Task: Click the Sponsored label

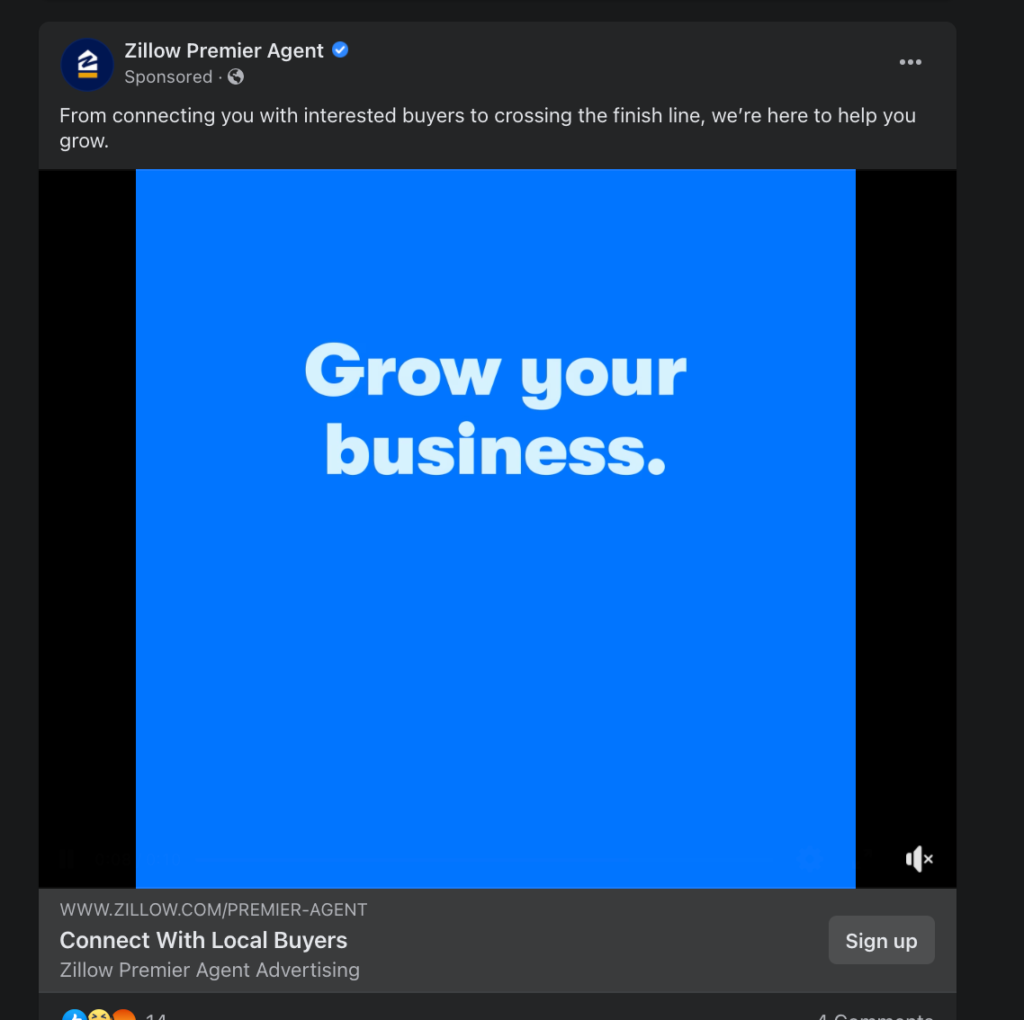Action: 168,77
